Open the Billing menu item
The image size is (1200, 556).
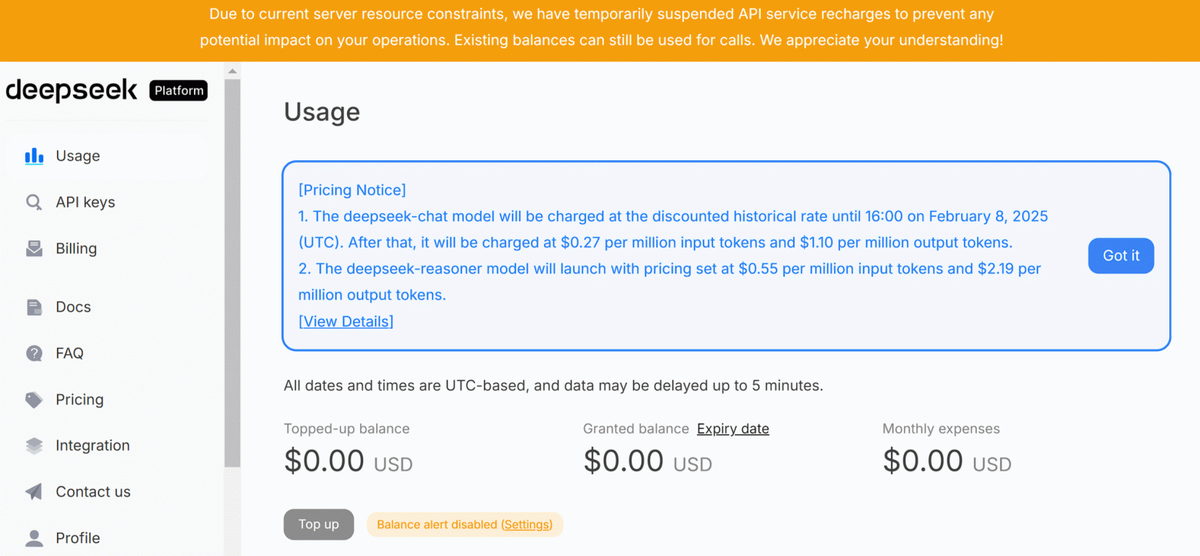tap(76, 249)
